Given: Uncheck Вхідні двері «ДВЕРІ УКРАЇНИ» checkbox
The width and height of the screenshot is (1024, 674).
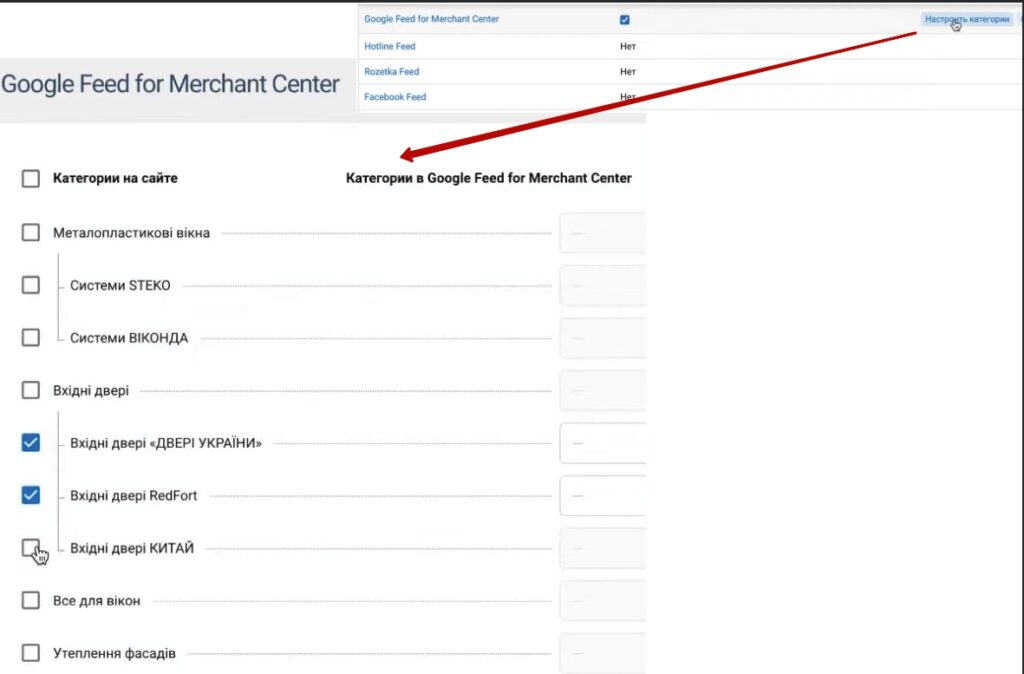Looking at the screenshot, I should click(x=31, y=443).
